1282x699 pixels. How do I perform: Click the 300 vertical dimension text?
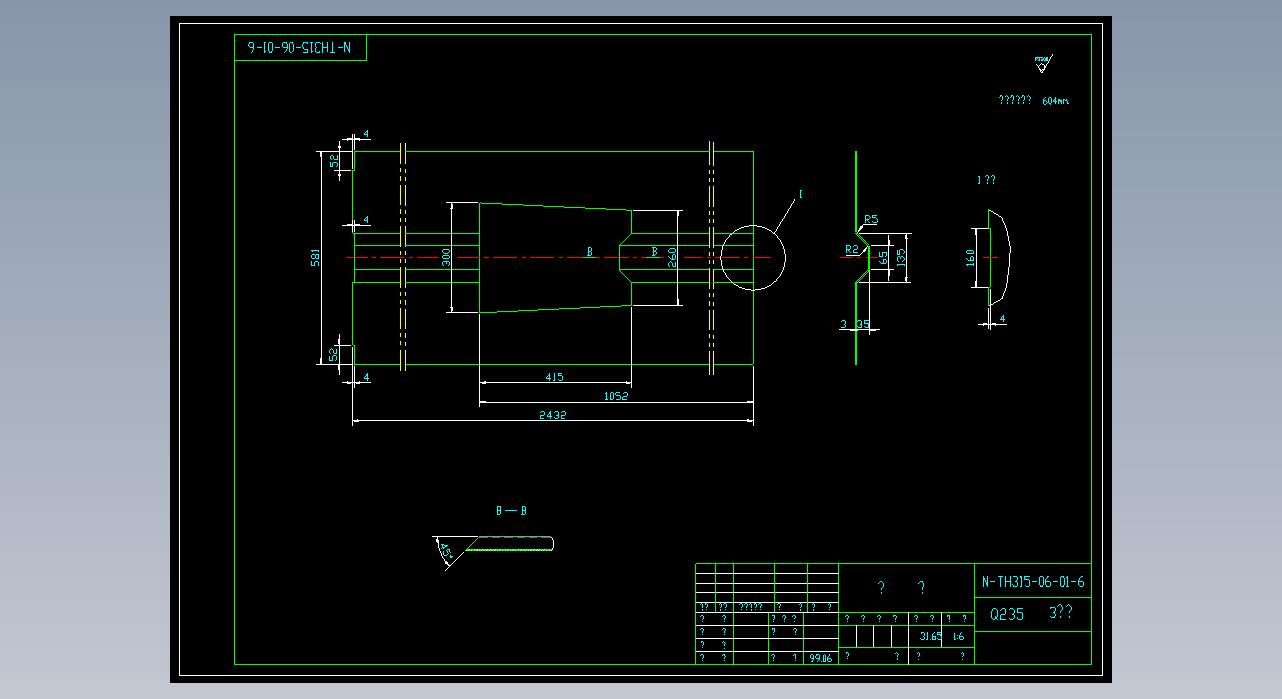[x=447, y=257]
